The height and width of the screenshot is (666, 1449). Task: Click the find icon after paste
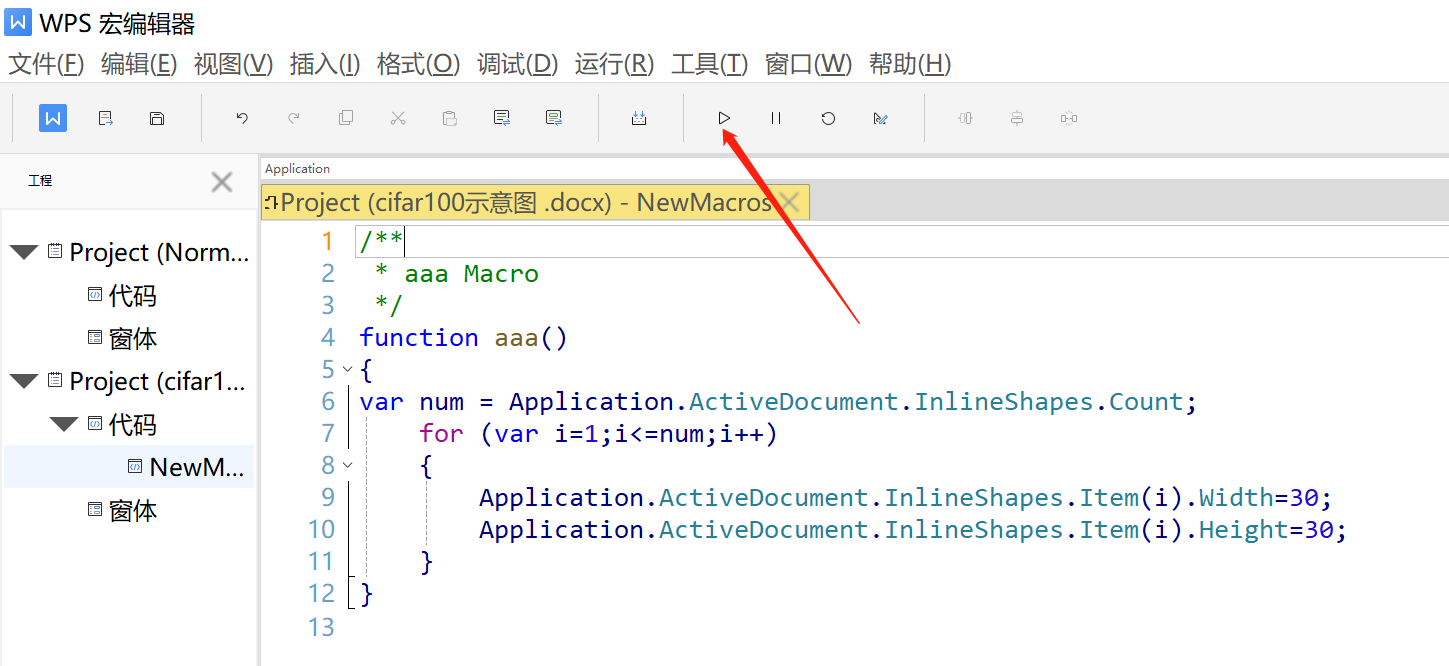(x=502, y=118)
